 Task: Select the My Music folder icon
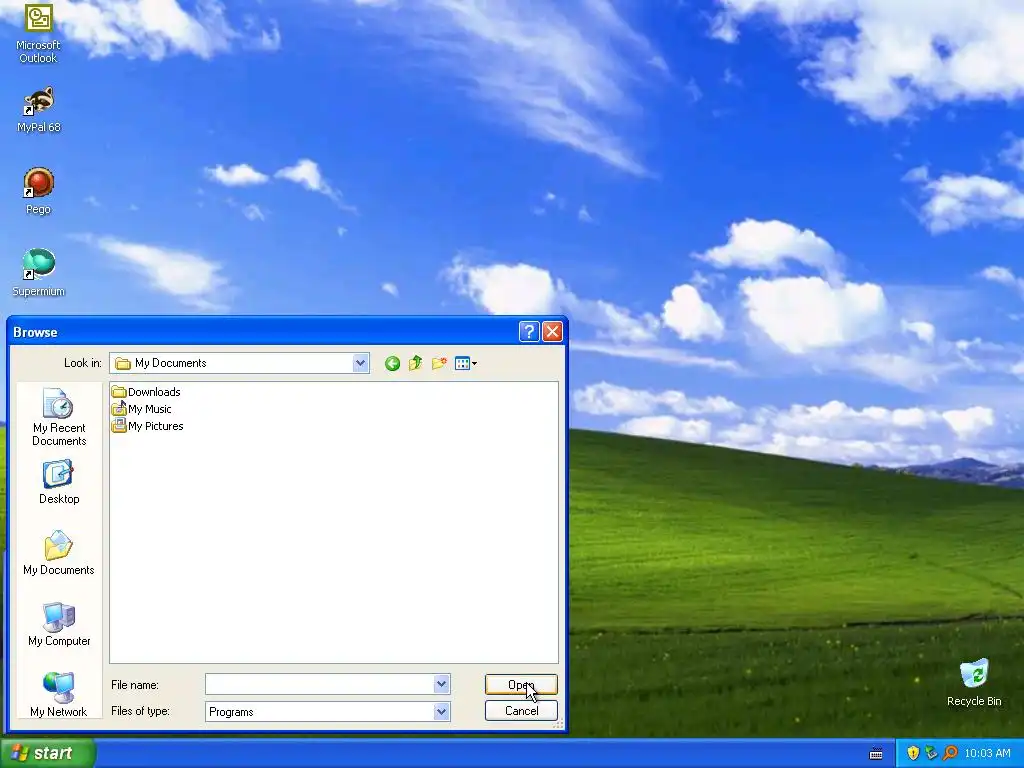click(x=118, y=409)
